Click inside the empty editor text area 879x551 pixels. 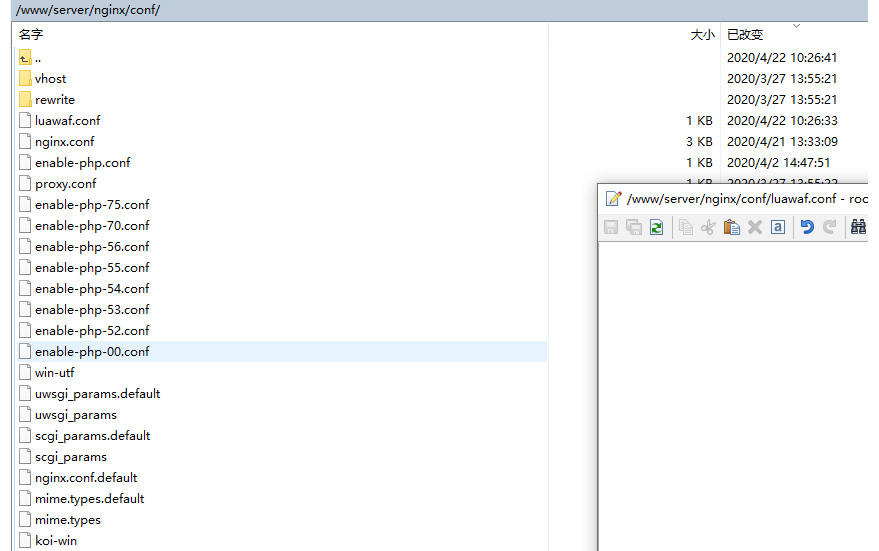pyautogui.click(x=733, y=396)
